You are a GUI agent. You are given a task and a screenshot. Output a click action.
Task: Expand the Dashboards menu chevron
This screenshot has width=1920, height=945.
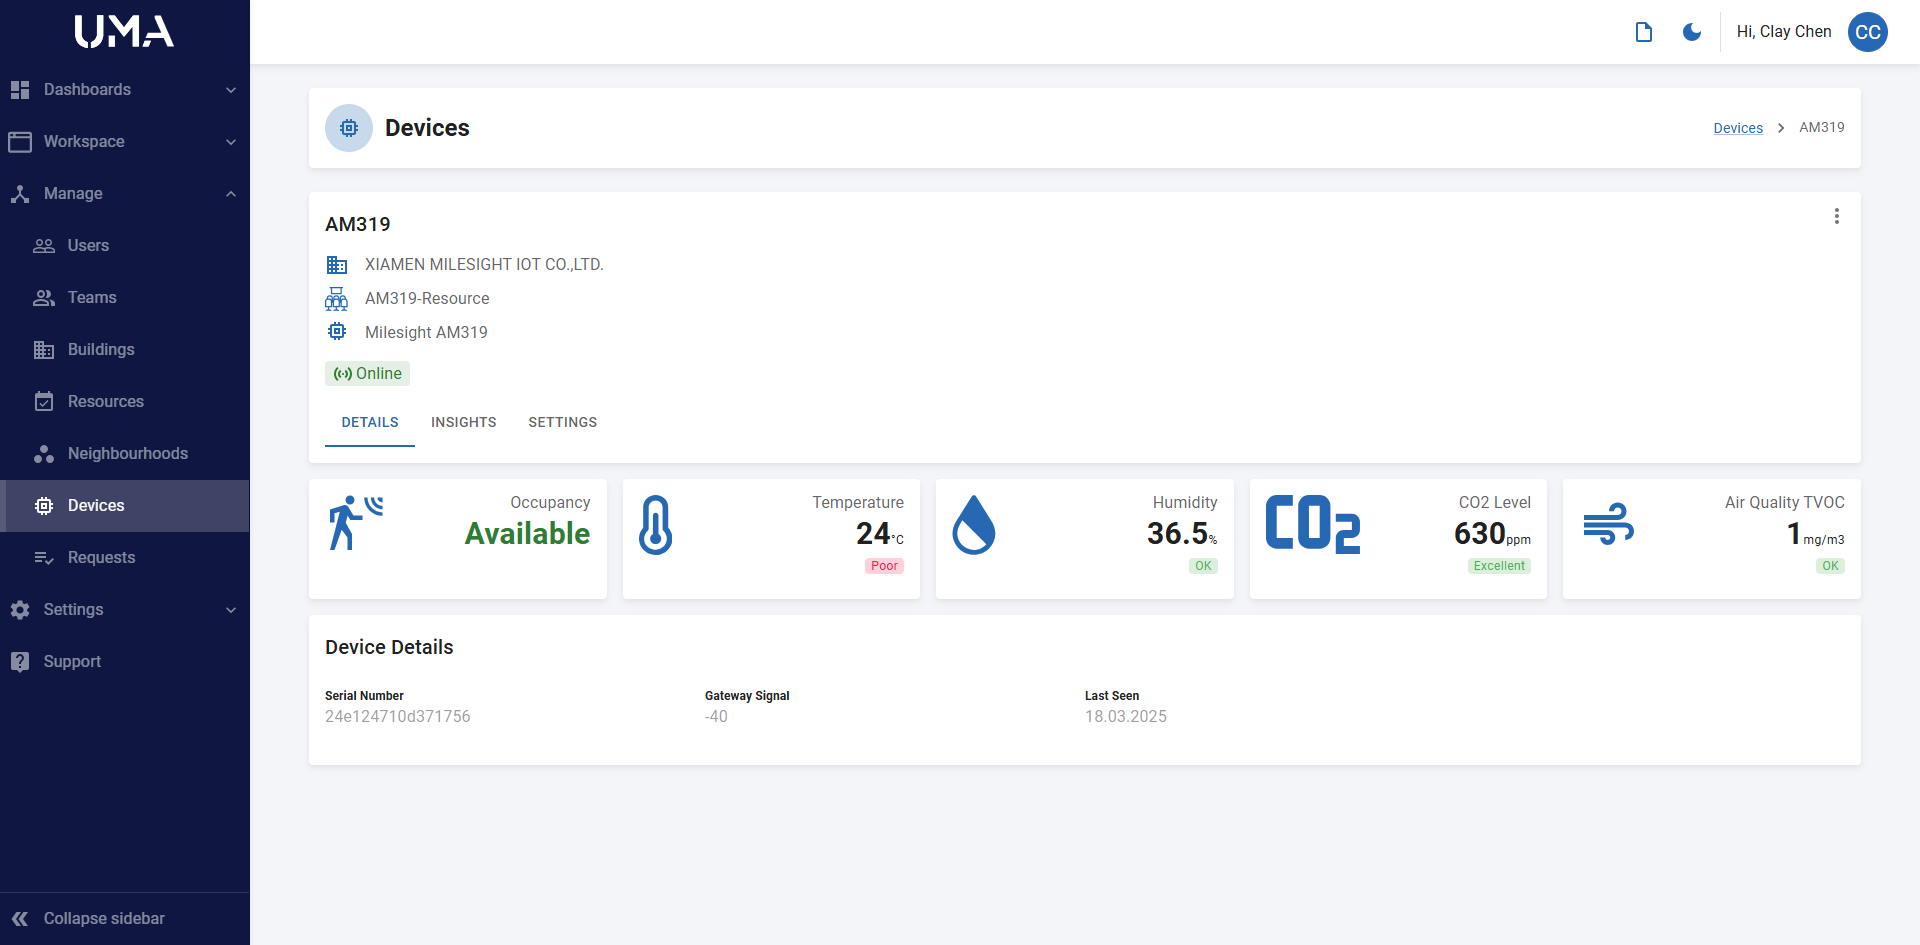(231, 90)
